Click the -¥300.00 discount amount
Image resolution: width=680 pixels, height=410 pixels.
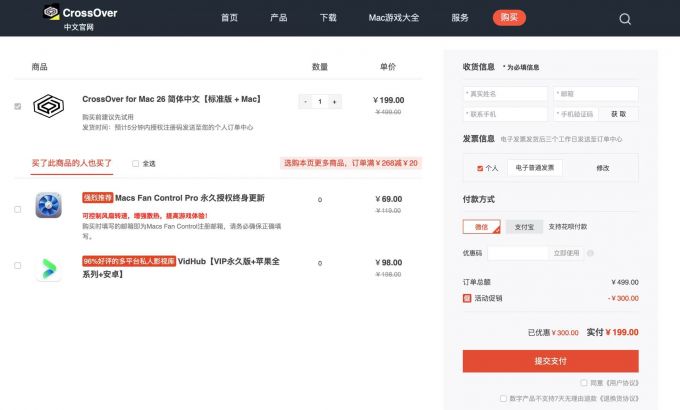(x=623, y=298)
